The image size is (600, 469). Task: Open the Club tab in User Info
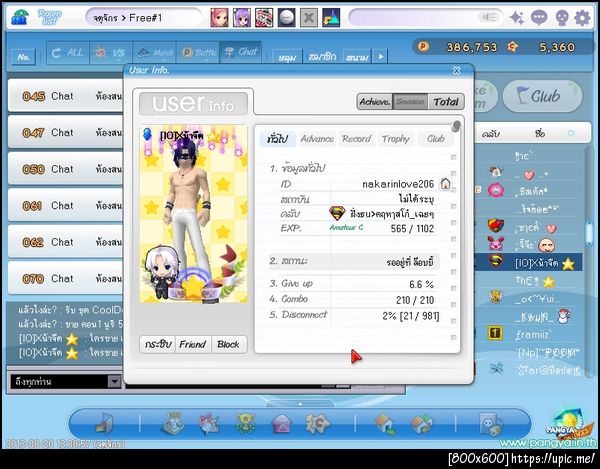coord(436,138)
